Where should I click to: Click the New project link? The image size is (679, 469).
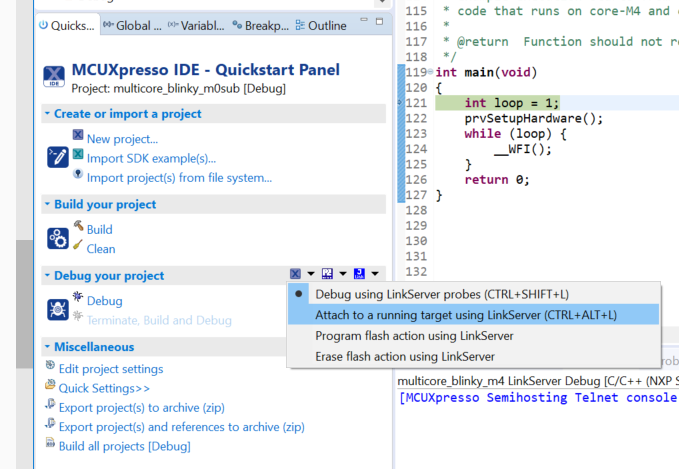point(123,139)
